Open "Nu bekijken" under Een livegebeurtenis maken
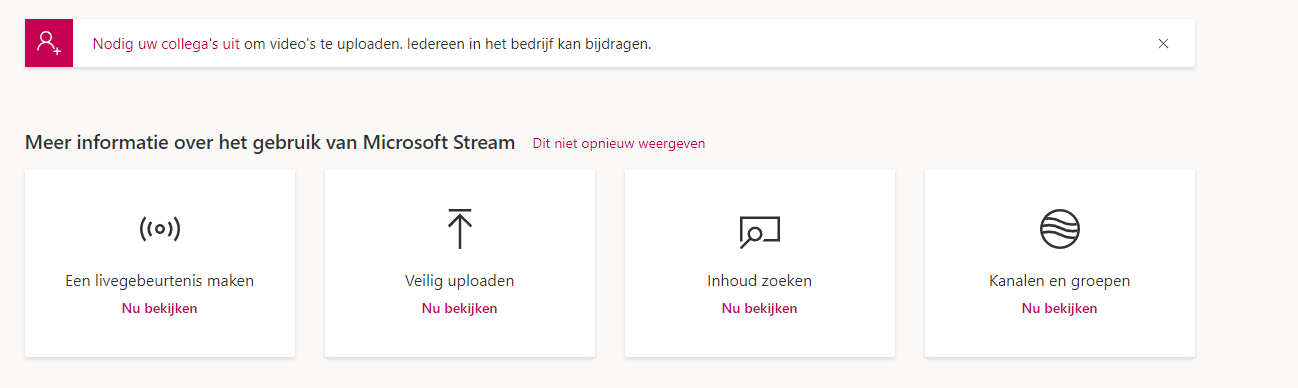1298x388 pixels. tap(160, 308)
